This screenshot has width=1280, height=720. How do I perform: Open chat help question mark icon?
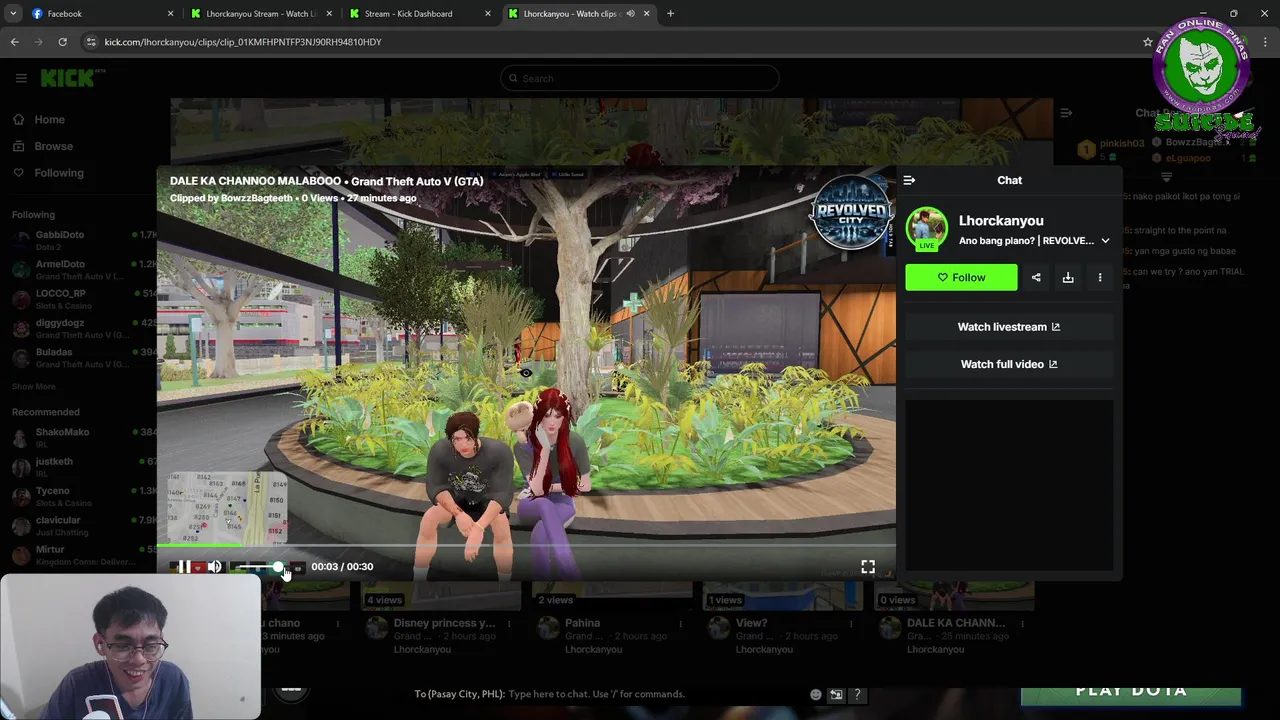[x=857, y=695]
